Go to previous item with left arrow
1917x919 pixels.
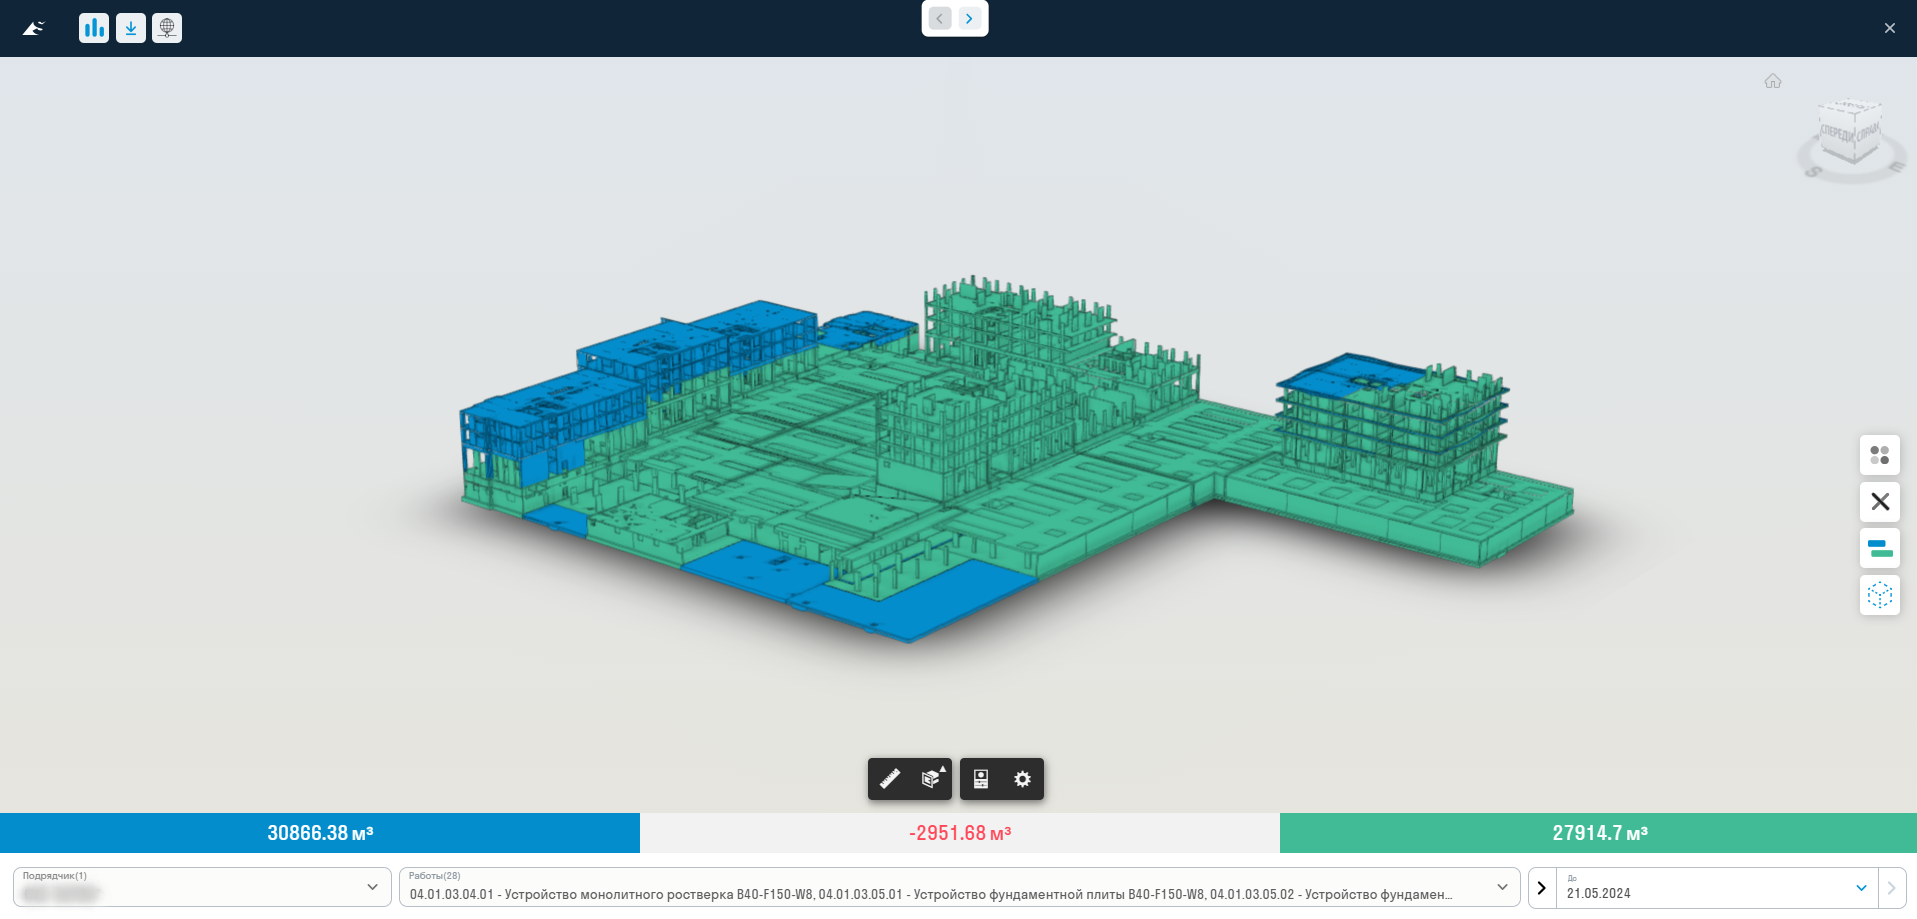(940, 18)
